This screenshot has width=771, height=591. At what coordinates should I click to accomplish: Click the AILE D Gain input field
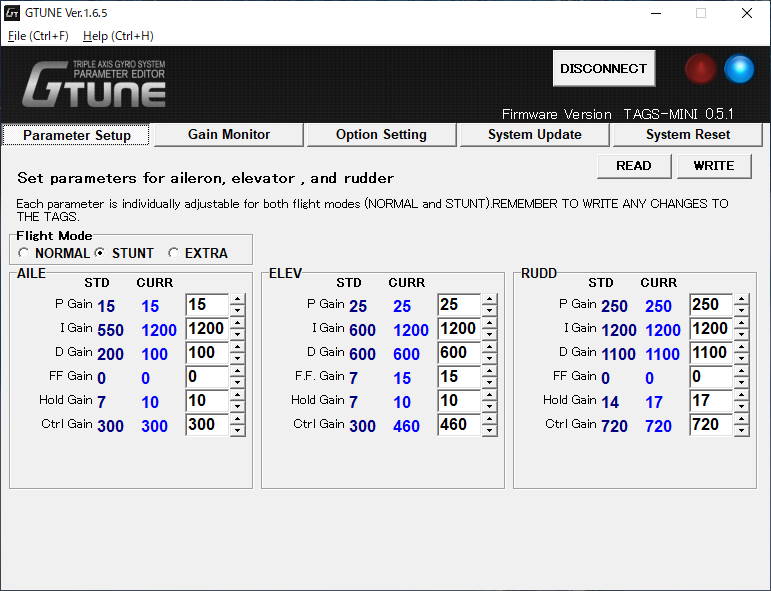pyautogui.click(x=208, y=353)
